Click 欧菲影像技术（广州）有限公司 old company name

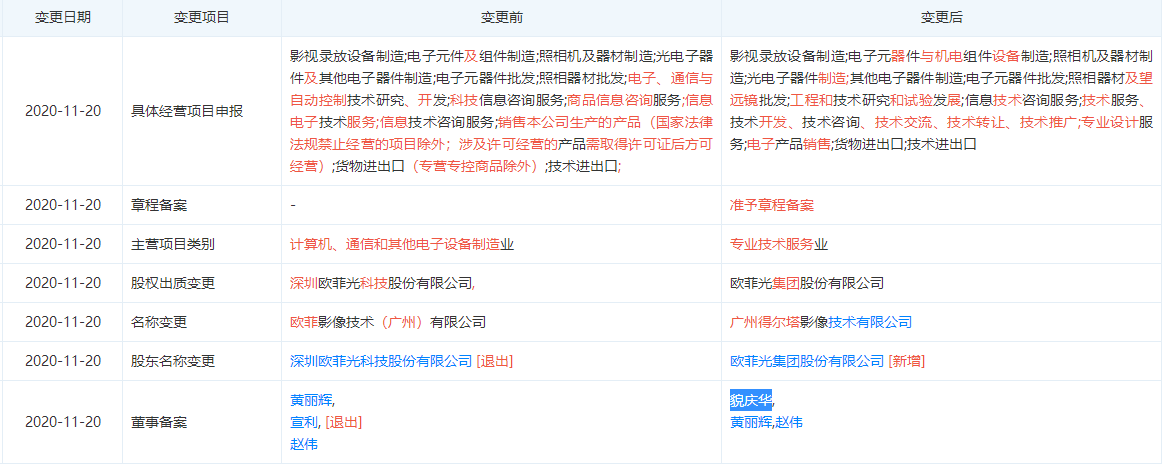pos(388,322)
